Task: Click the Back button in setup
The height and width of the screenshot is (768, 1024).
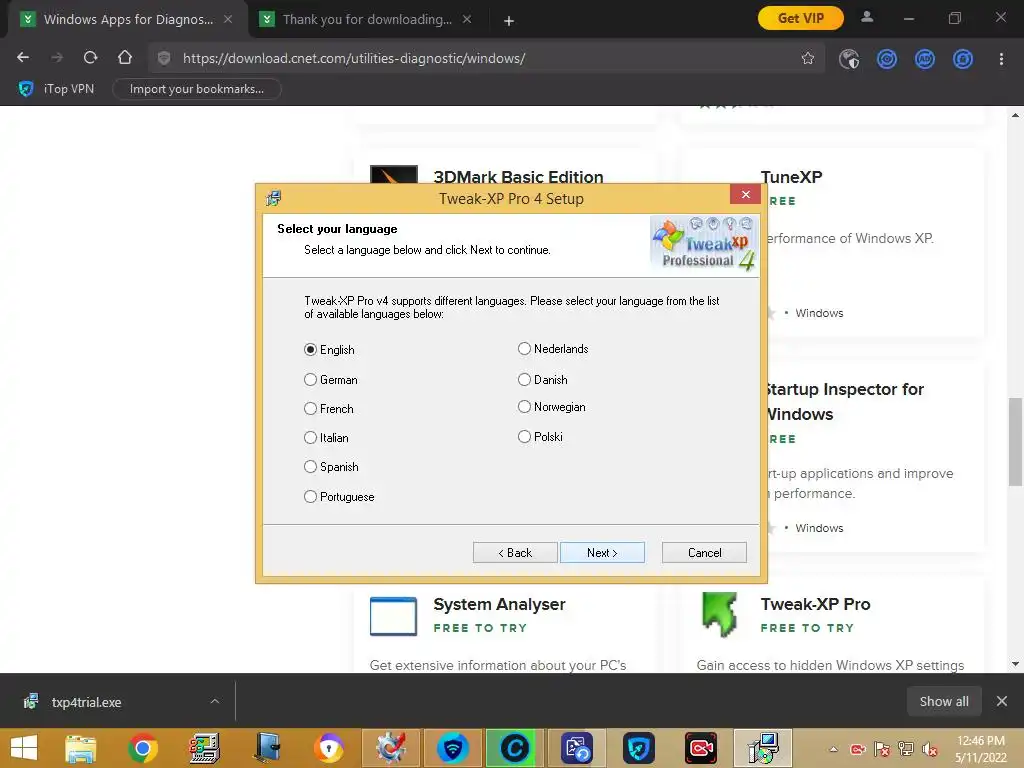Action: [515, 552]
